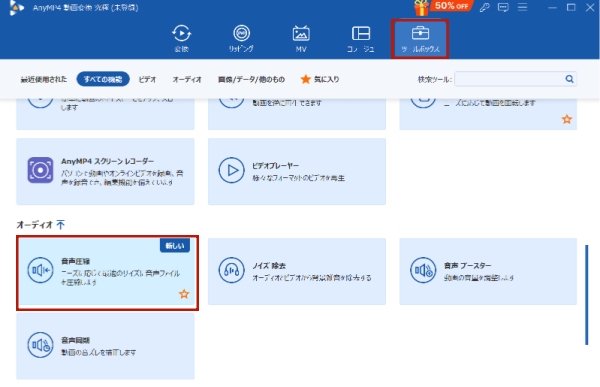Filter tools by ビデオ

click(147, 79)
